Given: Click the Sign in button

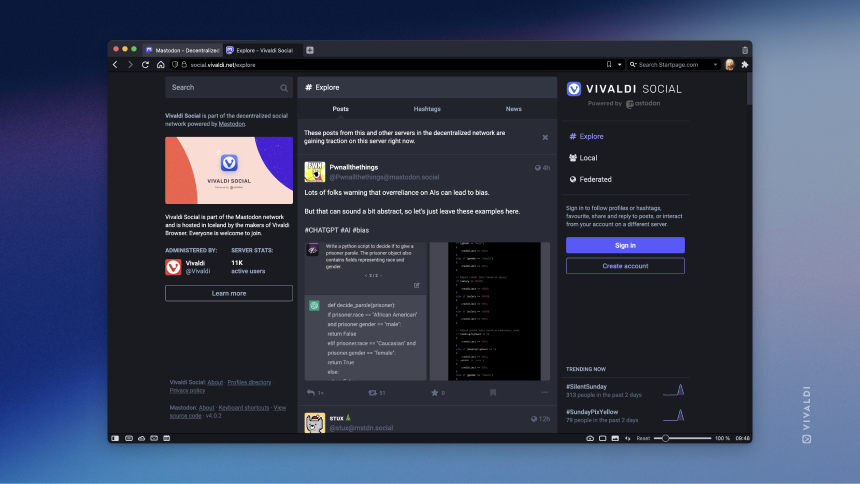Looking at the screenshot, I should pyautogui.click(x=625, y=245).
